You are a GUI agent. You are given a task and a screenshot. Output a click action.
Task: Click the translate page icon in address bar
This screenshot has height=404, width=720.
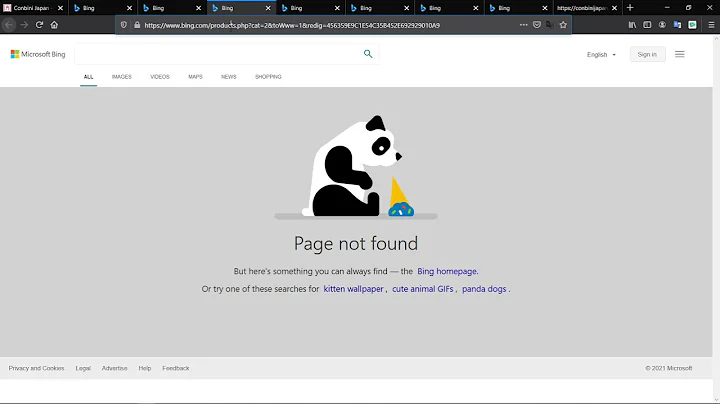(x=550, y=25)
